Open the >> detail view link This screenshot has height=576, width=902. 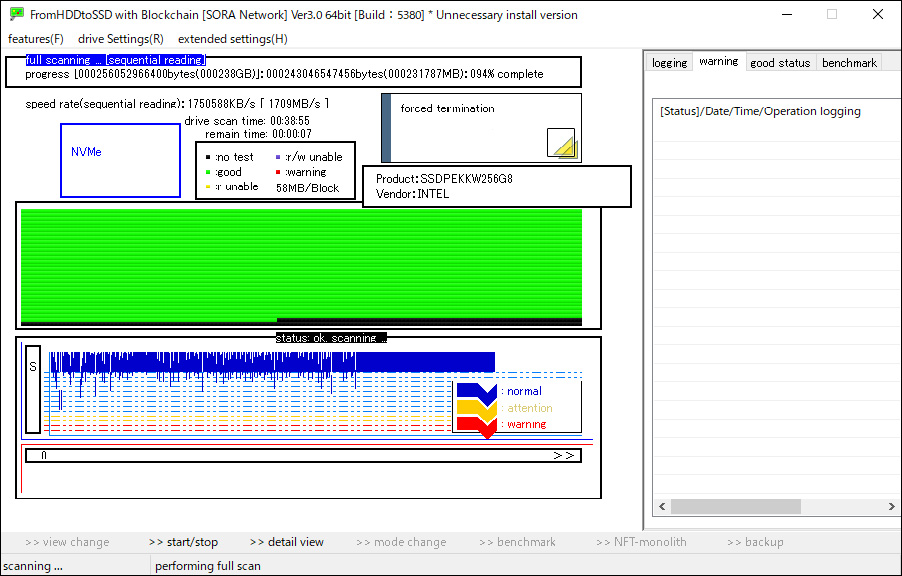pos(287,542)
